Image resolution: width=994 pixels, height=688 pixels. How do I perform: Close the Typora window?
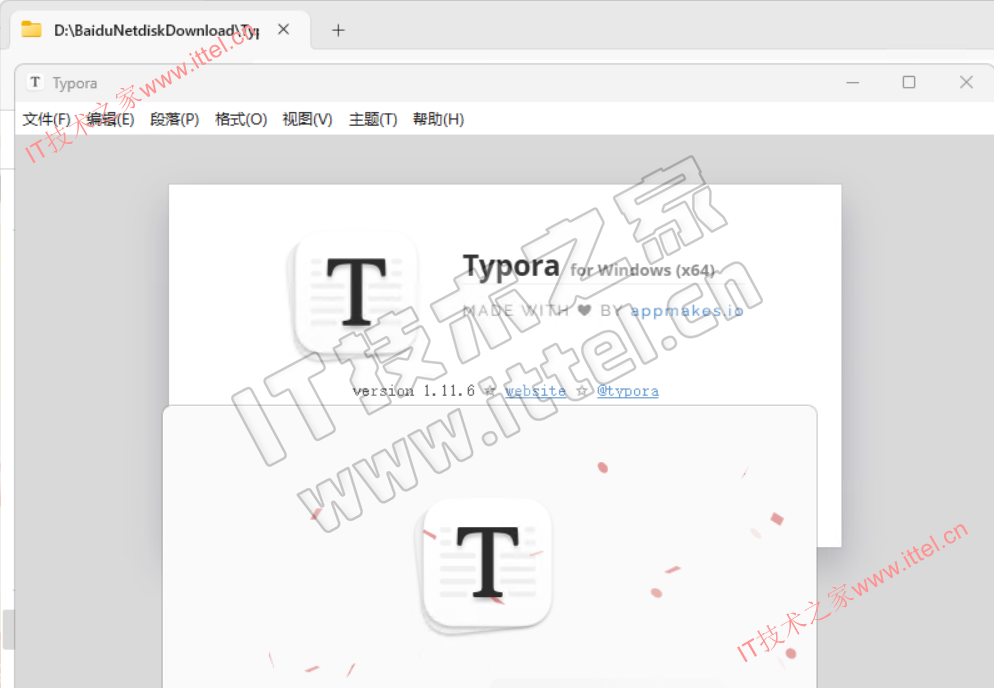click(x=966, y=83)
